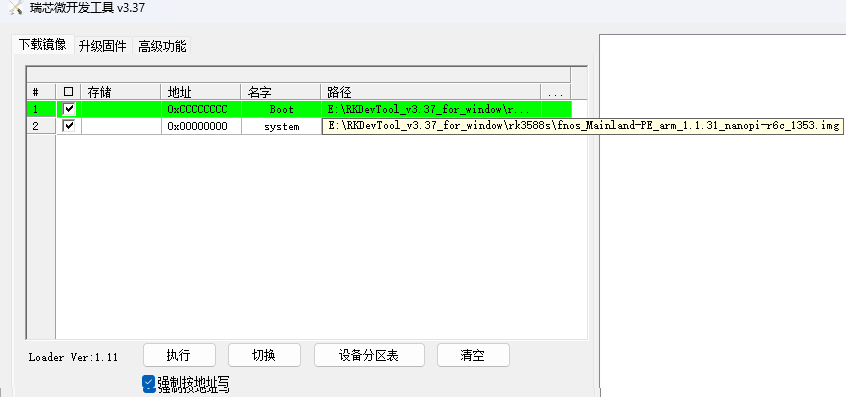Viewport: 846px width, 397px height.
Task: Toggle the header select-all checkbox
Action: [x=69, y=92]
